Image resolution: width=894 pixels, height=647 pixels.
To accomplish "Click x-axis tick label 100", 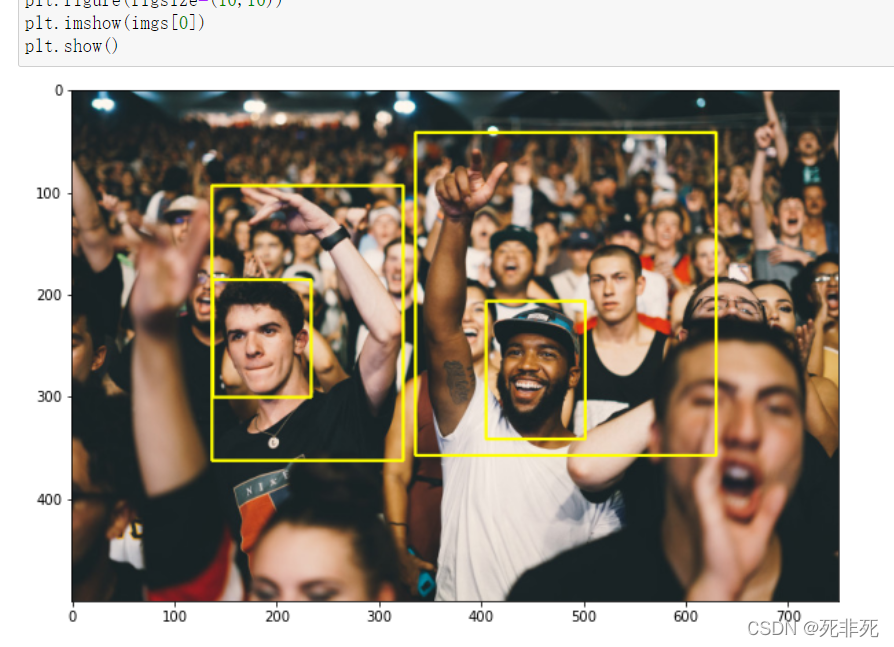I will [x=174, y=616].
